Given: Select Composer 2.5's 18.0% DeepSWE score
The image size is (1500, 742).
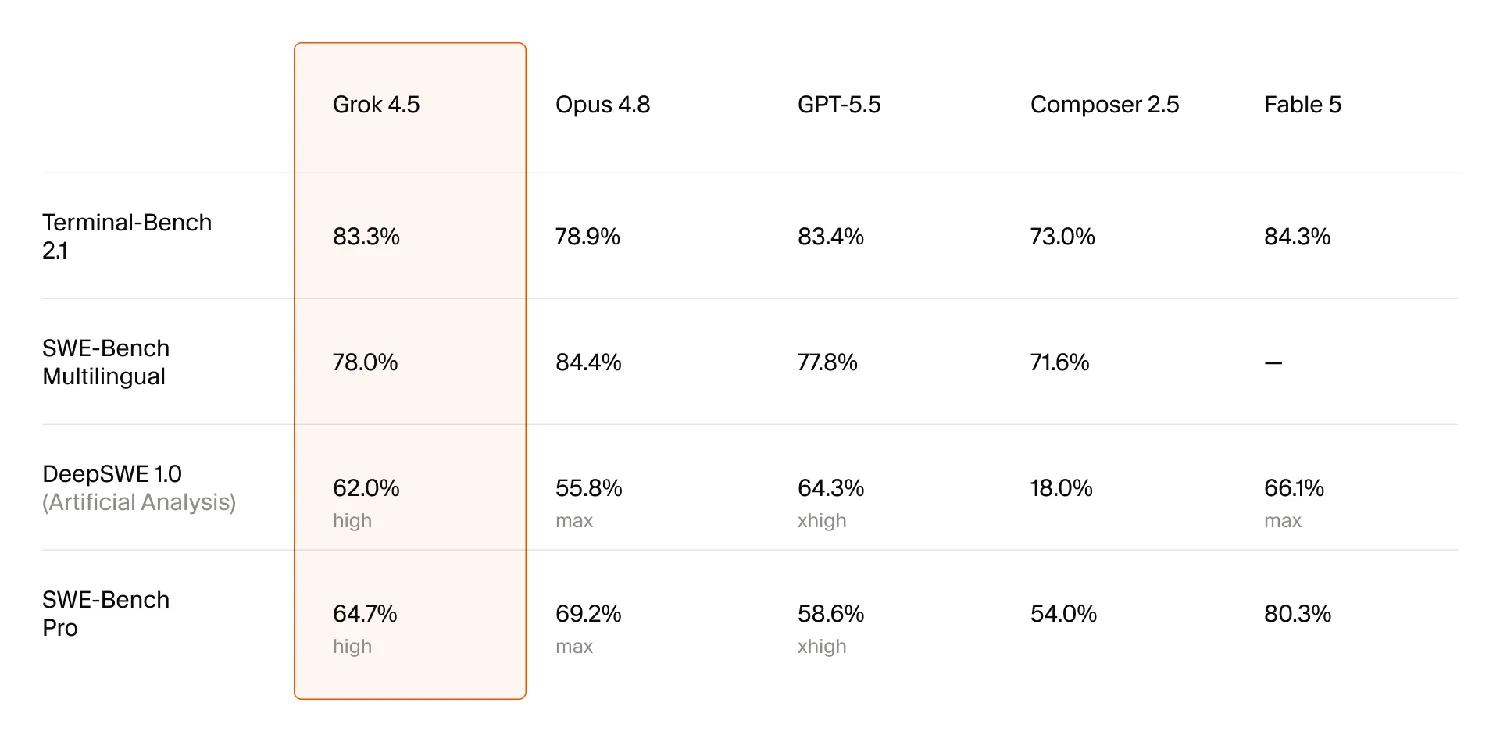Looking at the screenshot, I should pos(1061,488).
